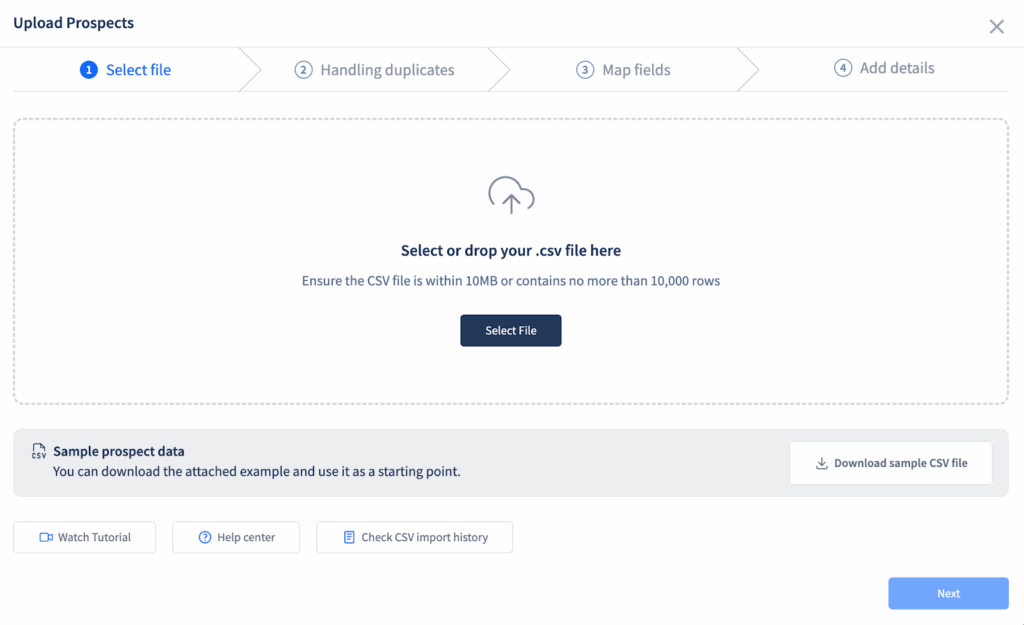Switch to the Map fields step

click(623, 70)
